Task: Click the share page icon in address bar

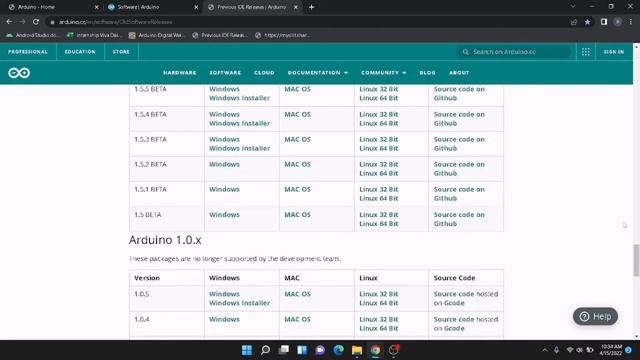Action: 574,22
